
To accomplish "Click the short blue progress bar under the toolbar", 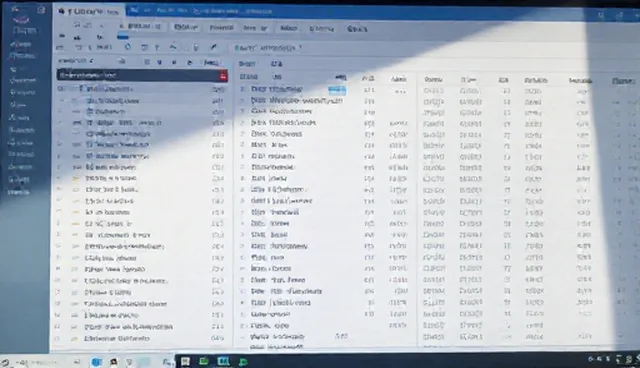I will pos(123,37).
